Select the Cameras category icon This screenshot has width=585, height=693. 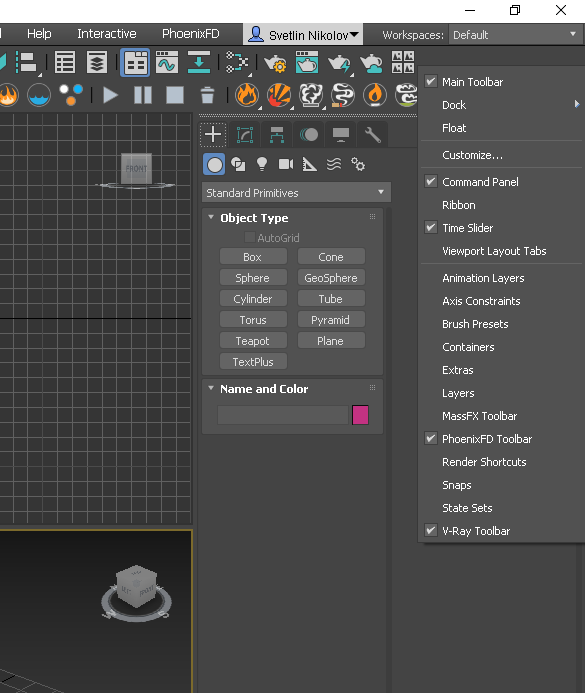click(x=286, y=164)
